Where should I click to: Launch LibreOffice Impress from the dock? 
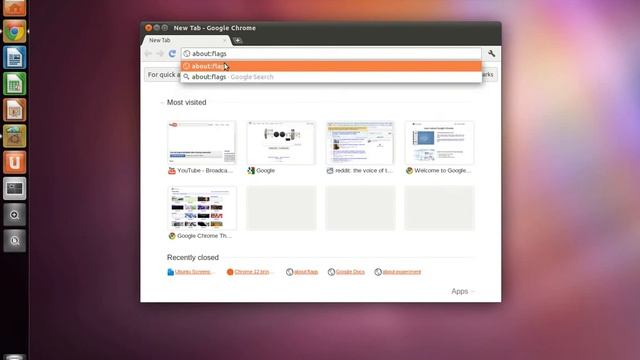[15, 110]
